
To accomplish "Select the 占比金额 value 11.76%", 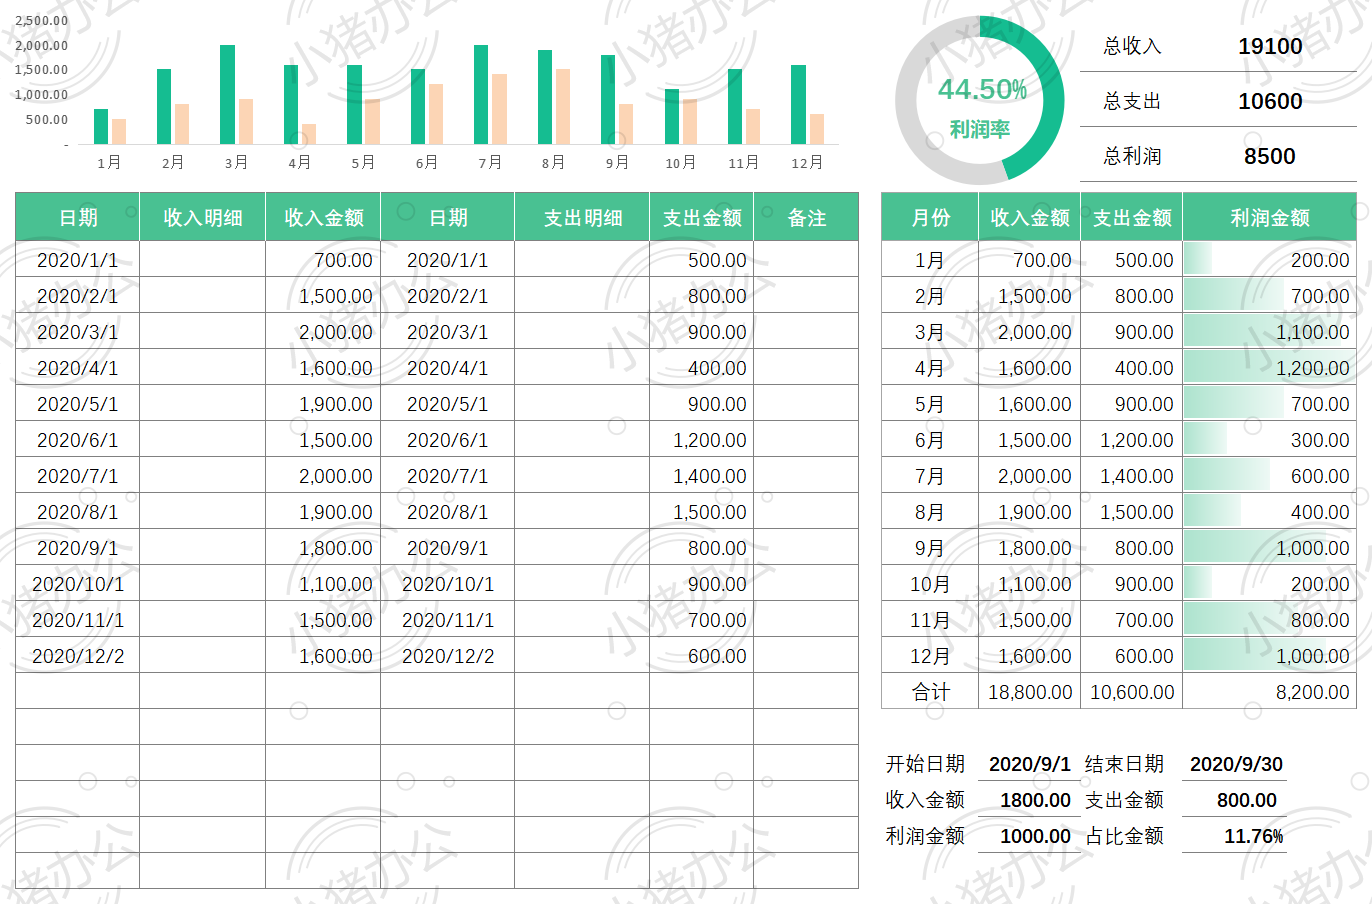I will pos(1253,836).
